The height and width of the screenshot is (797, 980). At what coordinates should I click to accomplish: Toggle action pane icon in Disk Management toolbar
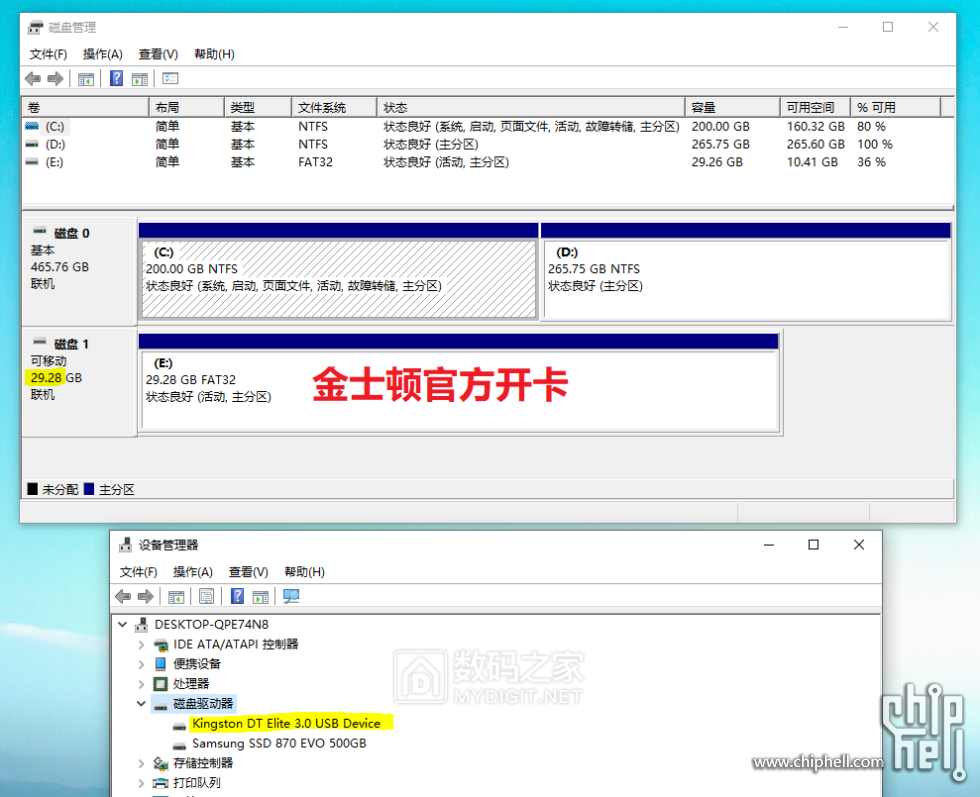[140, 79]
